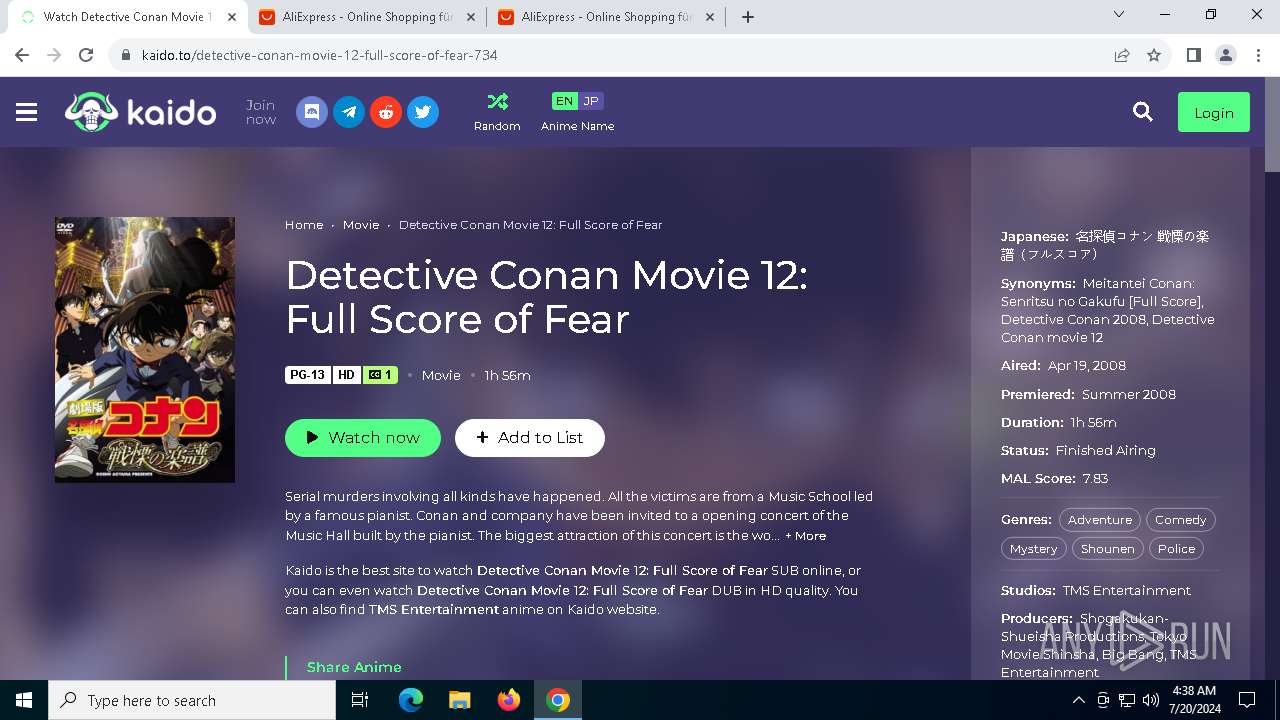The width and height of the screenshot is (1280, 720).
Task: Click the PG-13 rating badge
Action: coord(307,375)
